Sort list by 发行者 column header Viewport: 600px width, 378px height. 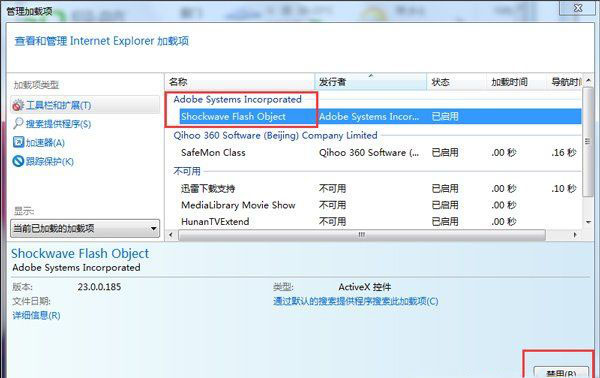[371, 82]
